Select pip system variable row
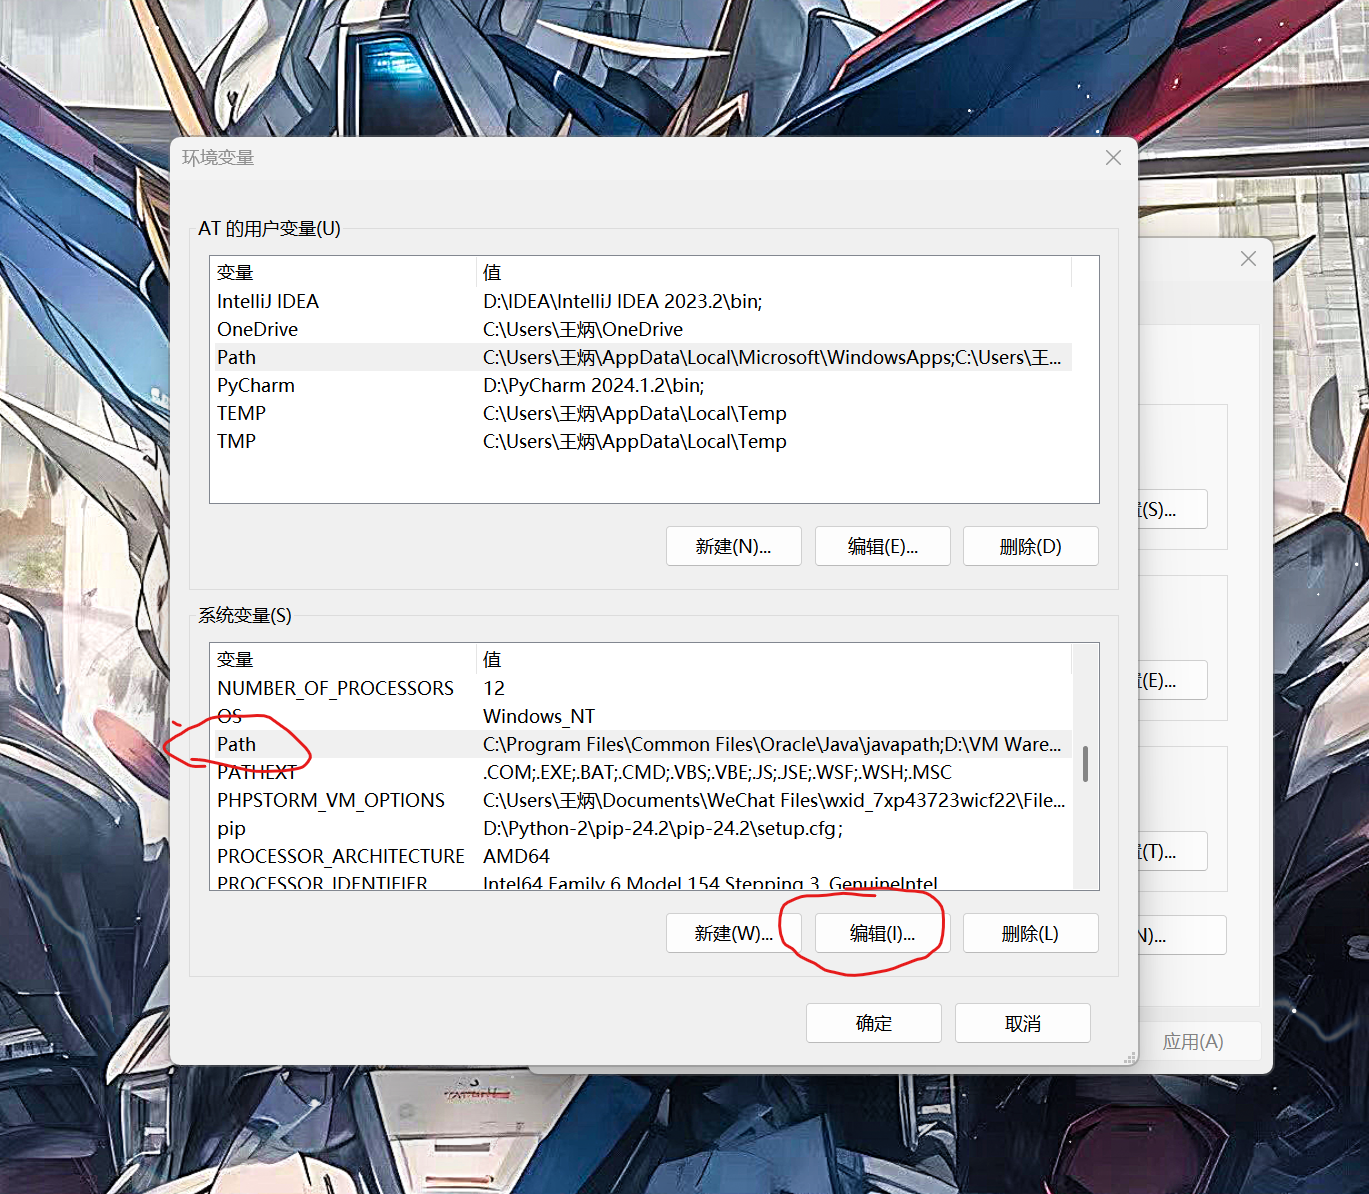The height and width of the screenshot is (1194, 1369). coord(640,828)
